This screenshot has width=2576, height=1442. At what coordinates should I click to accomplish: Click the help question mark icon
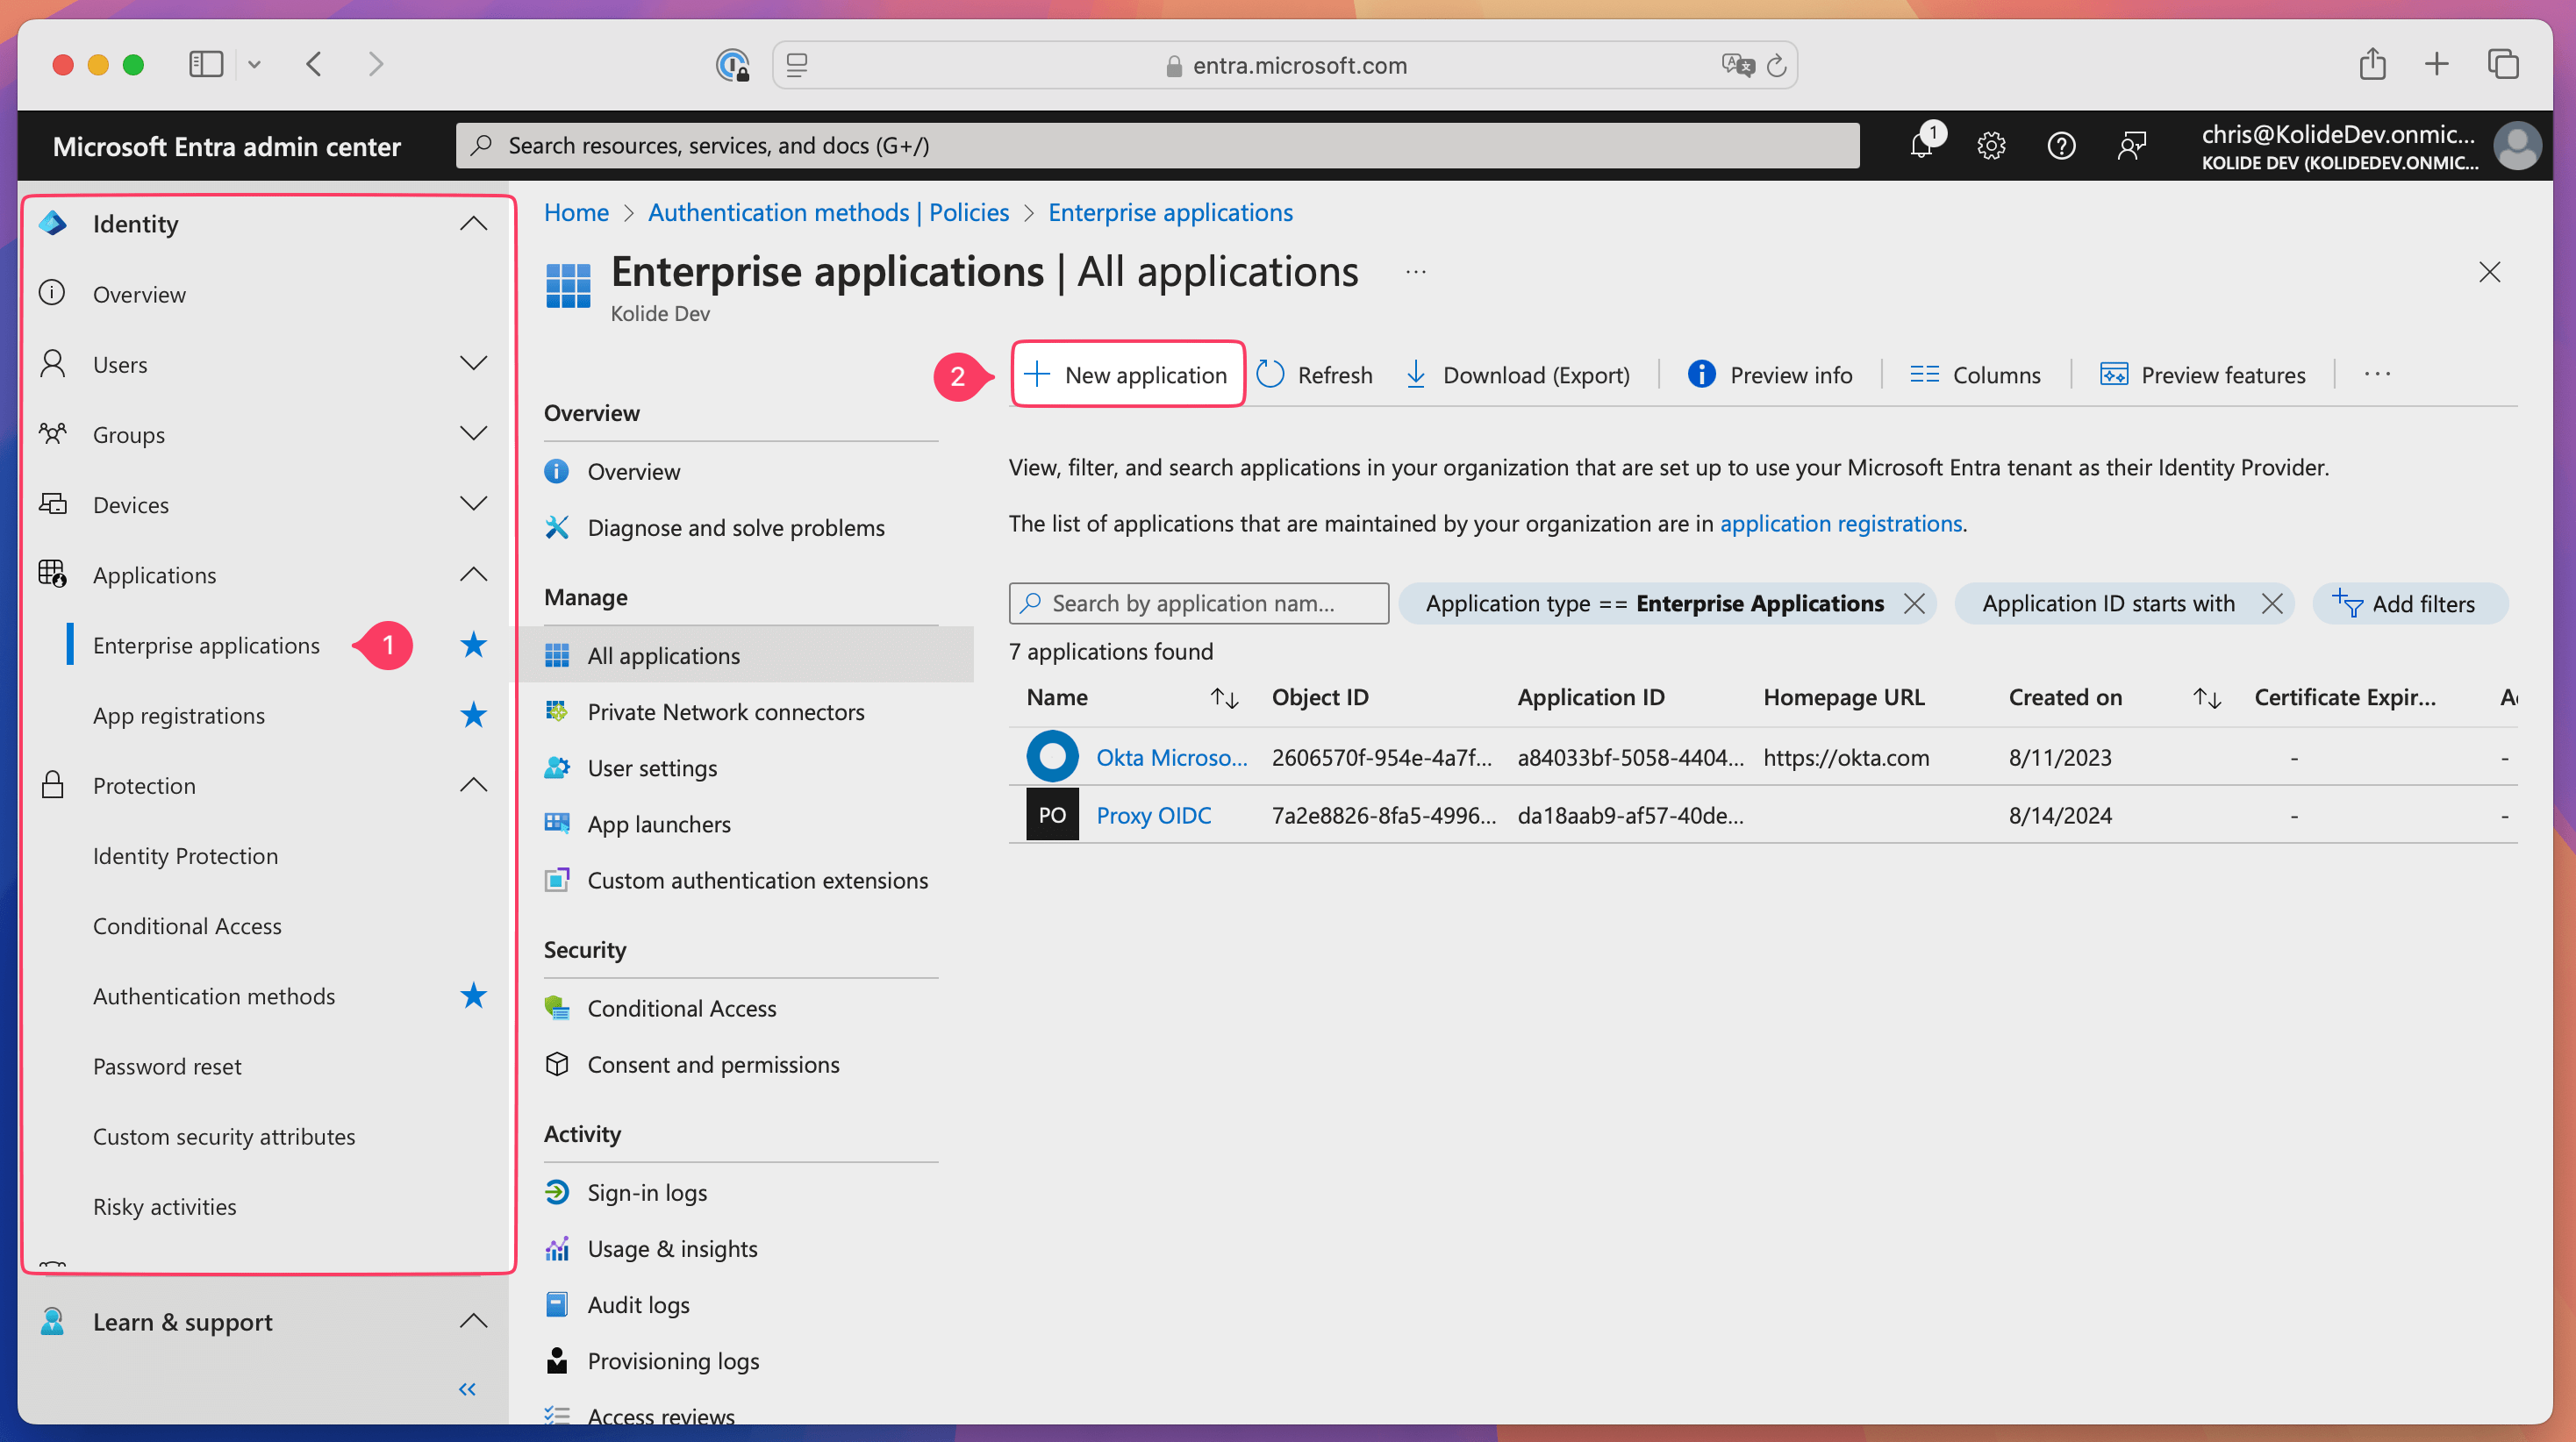point(2061,146)
